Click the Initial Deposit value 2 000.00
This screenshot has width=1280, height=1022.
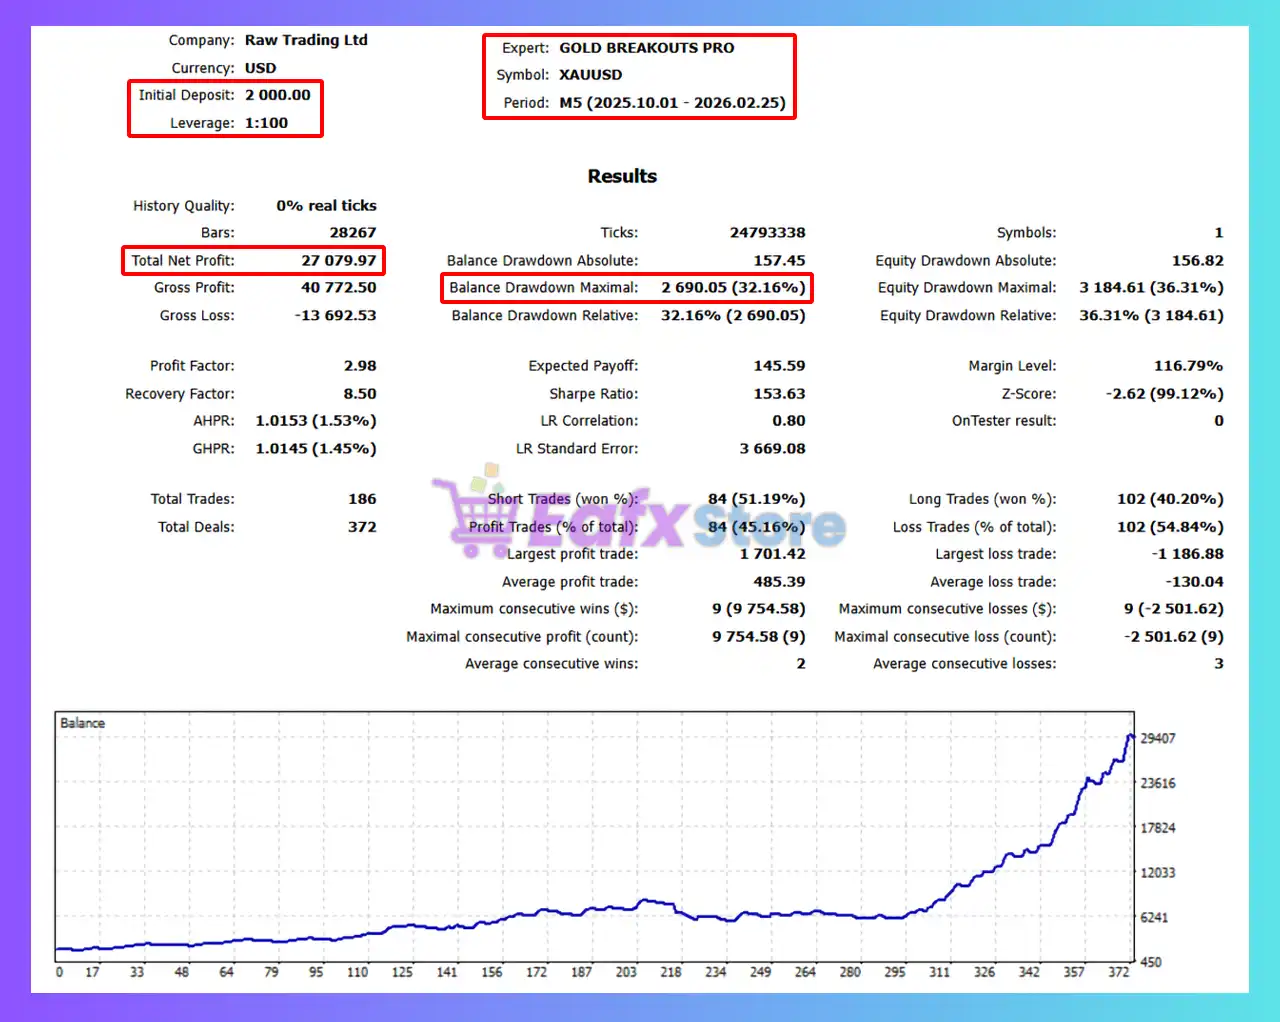[x=278, y=95]
